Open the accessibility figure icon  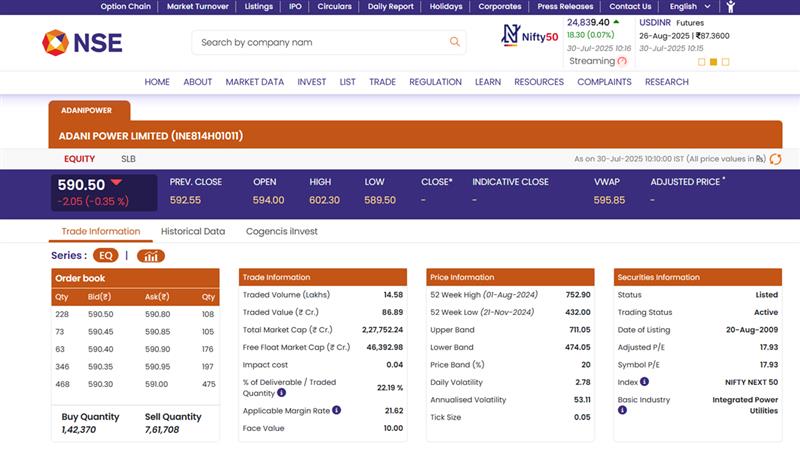point(731,6)
